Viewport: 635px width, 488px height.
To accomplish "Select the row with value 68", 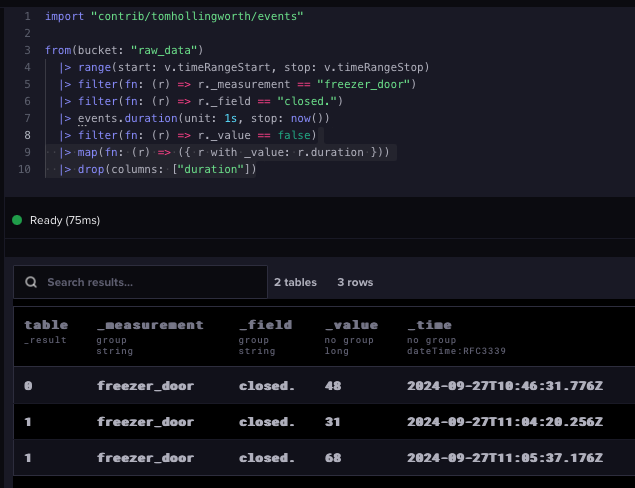I will coord(324,458).
